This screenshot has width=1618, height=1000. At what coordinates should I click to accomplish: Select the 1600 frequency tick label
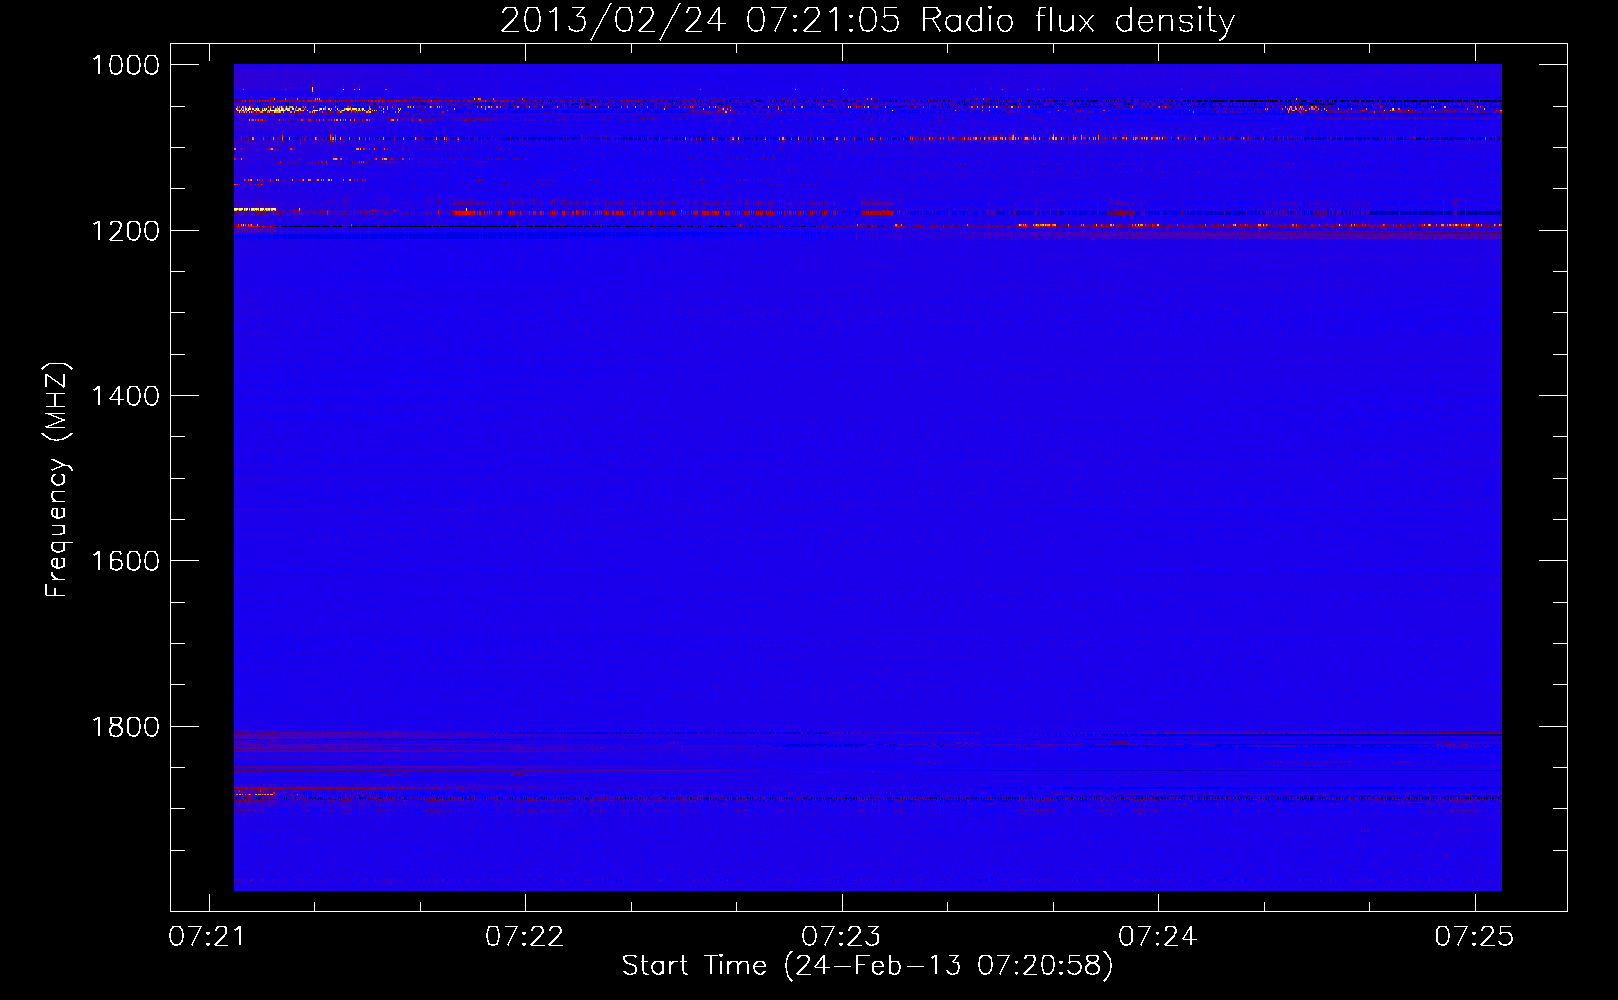125,562
